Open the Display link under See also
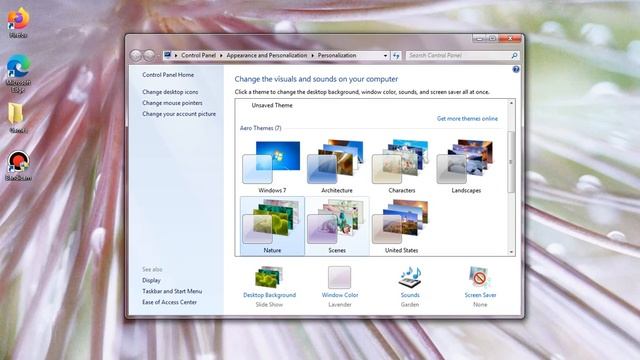Viewport: 640px width, 360px height. [151, 280]
